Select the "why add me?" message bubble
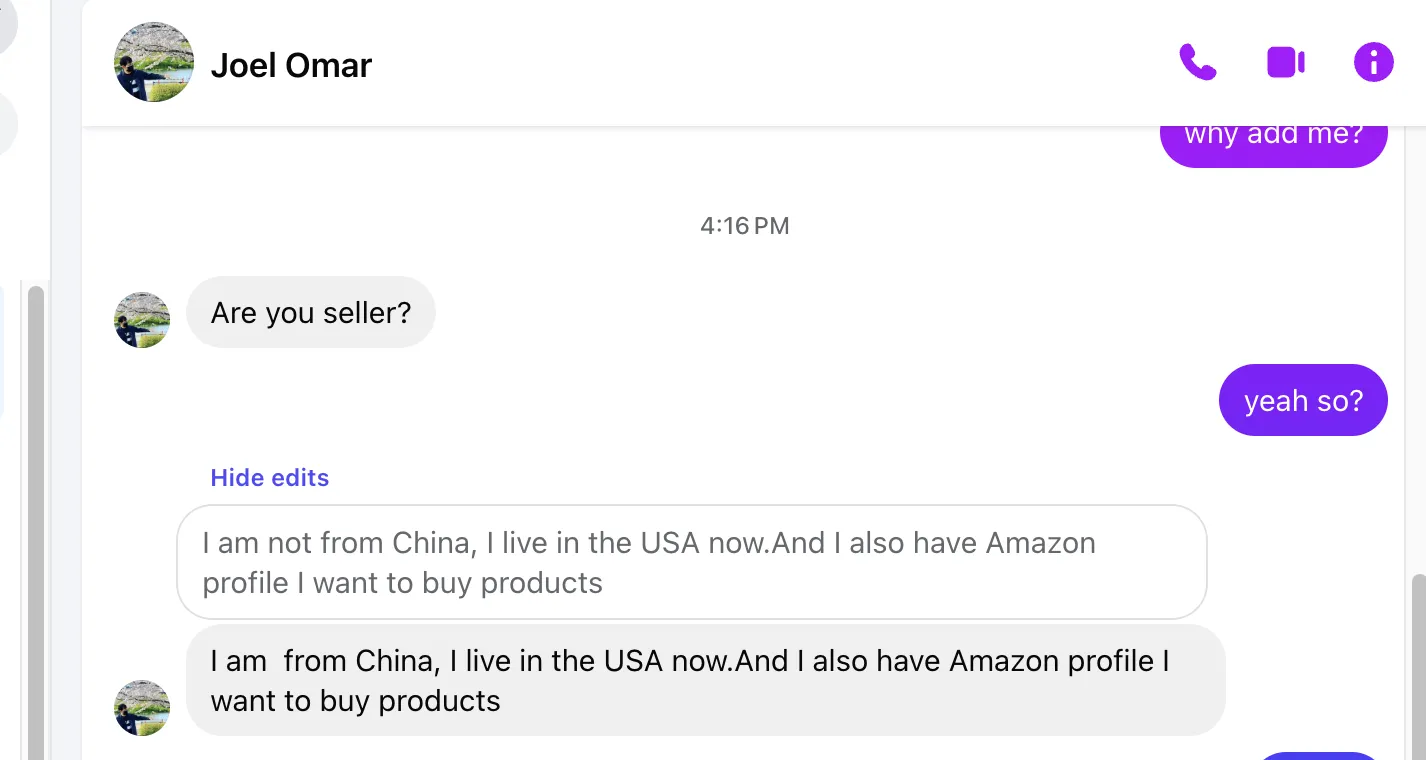 tap(1273, 139)
